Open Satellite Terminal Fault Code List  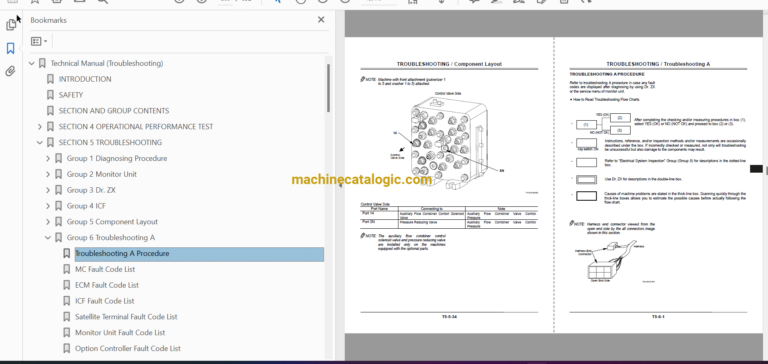[x=126, y=316]
